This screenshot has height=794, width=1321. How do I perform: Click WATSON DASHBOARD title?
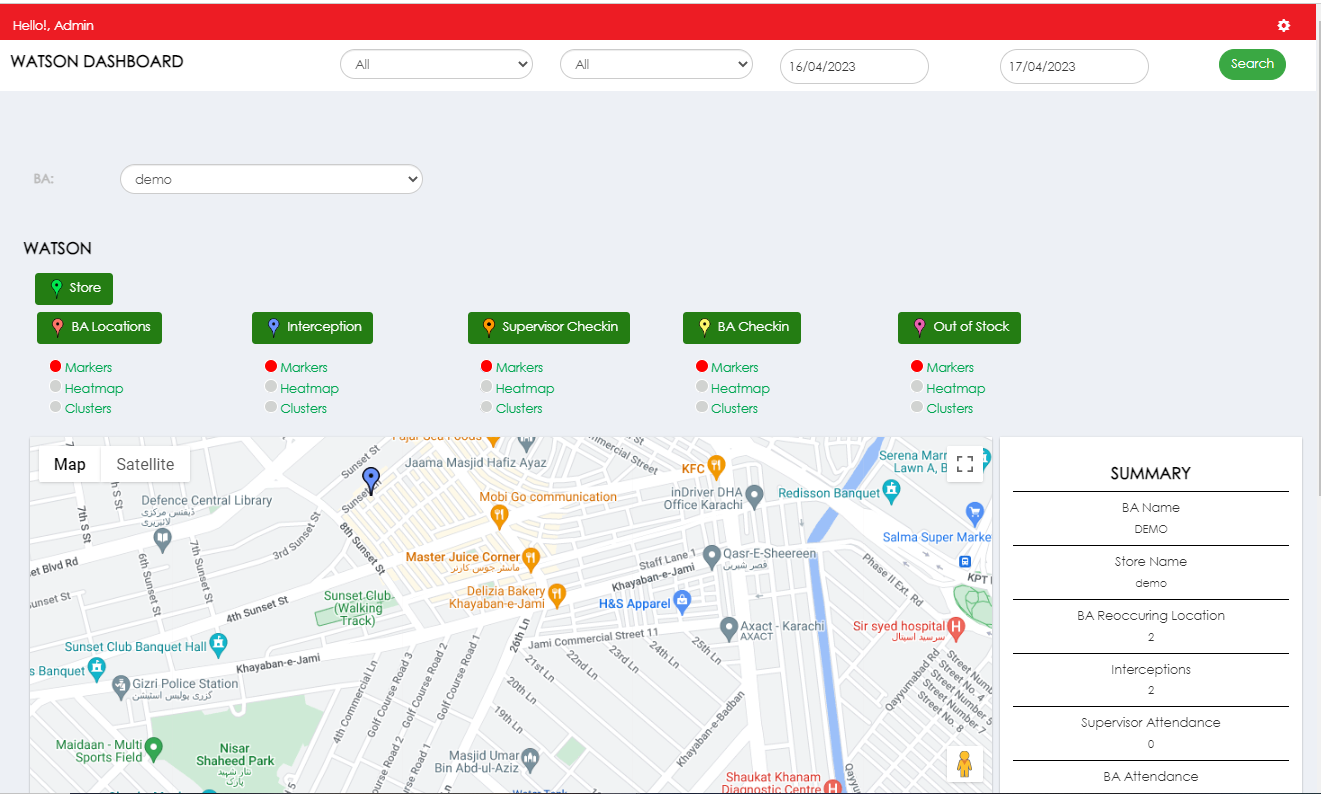click(x=97, y=61)
